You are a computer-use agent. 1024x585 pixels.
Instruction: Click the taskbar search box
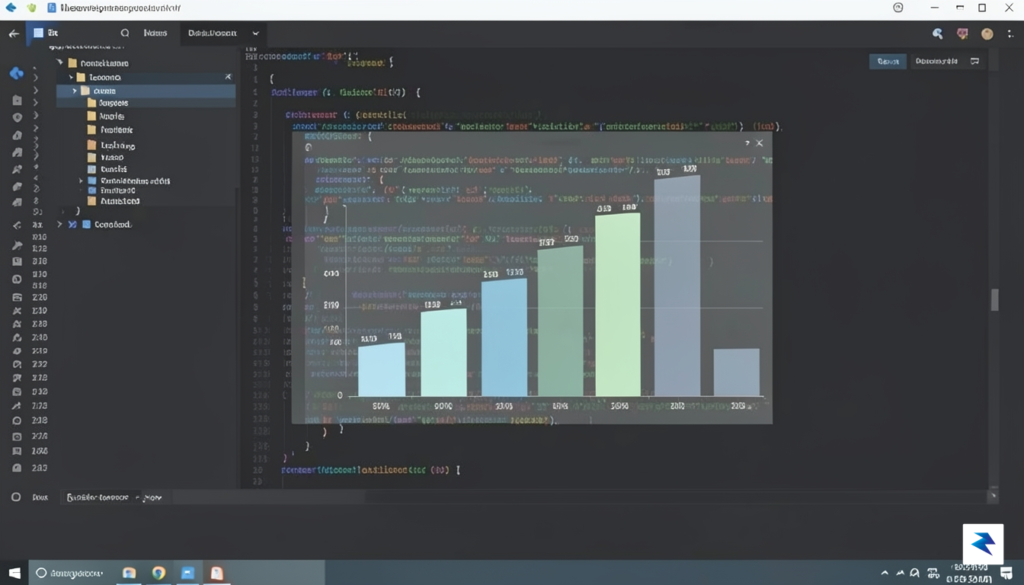point(71,573)
